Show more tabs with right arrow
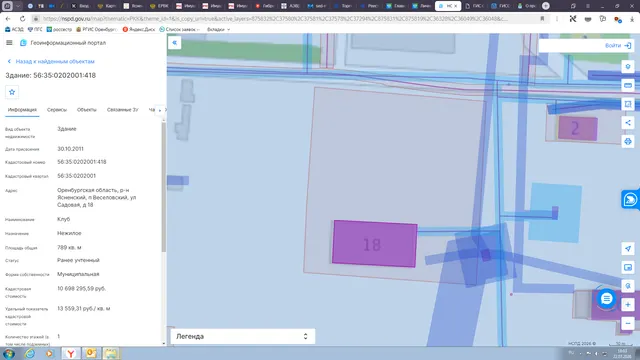The image size is (640, 360). tap(160, 110)
